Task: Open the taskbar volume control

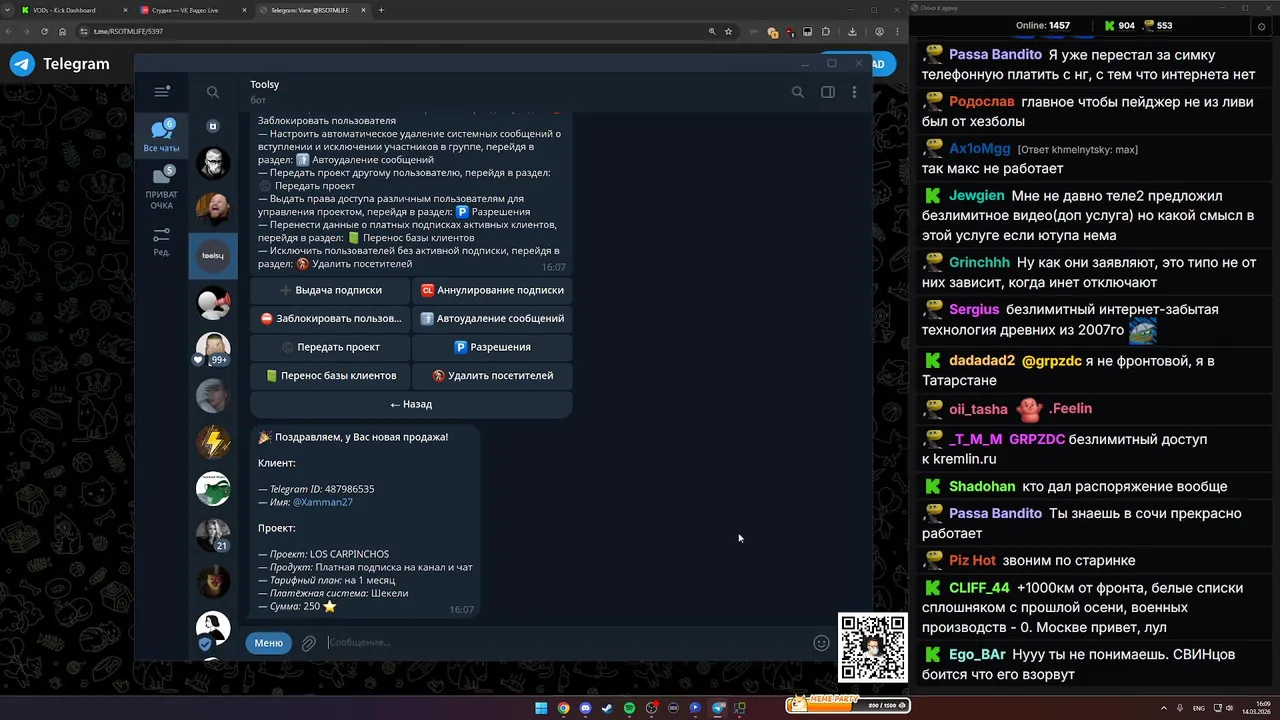Action: [1229, 708]
